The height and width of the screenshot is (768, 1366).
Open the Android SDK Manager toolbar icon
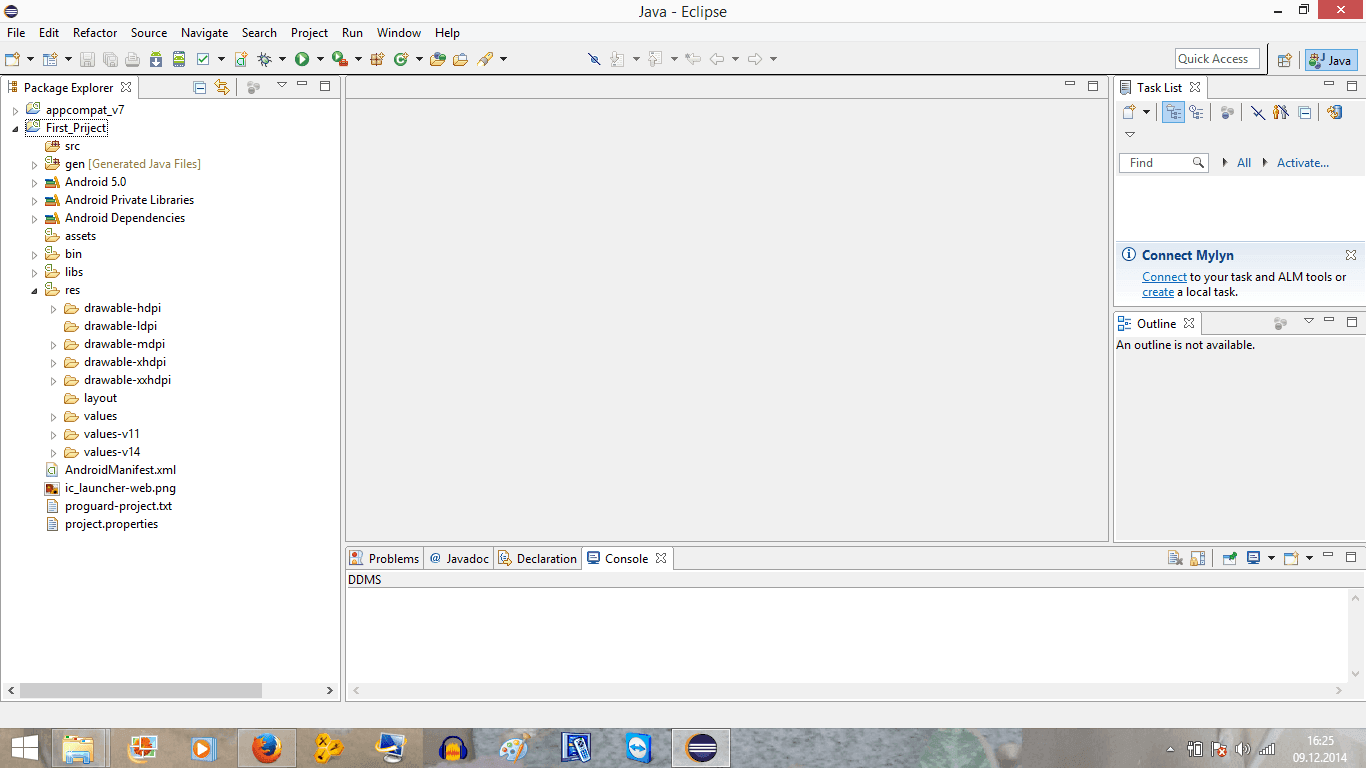[x=156, y=59]
